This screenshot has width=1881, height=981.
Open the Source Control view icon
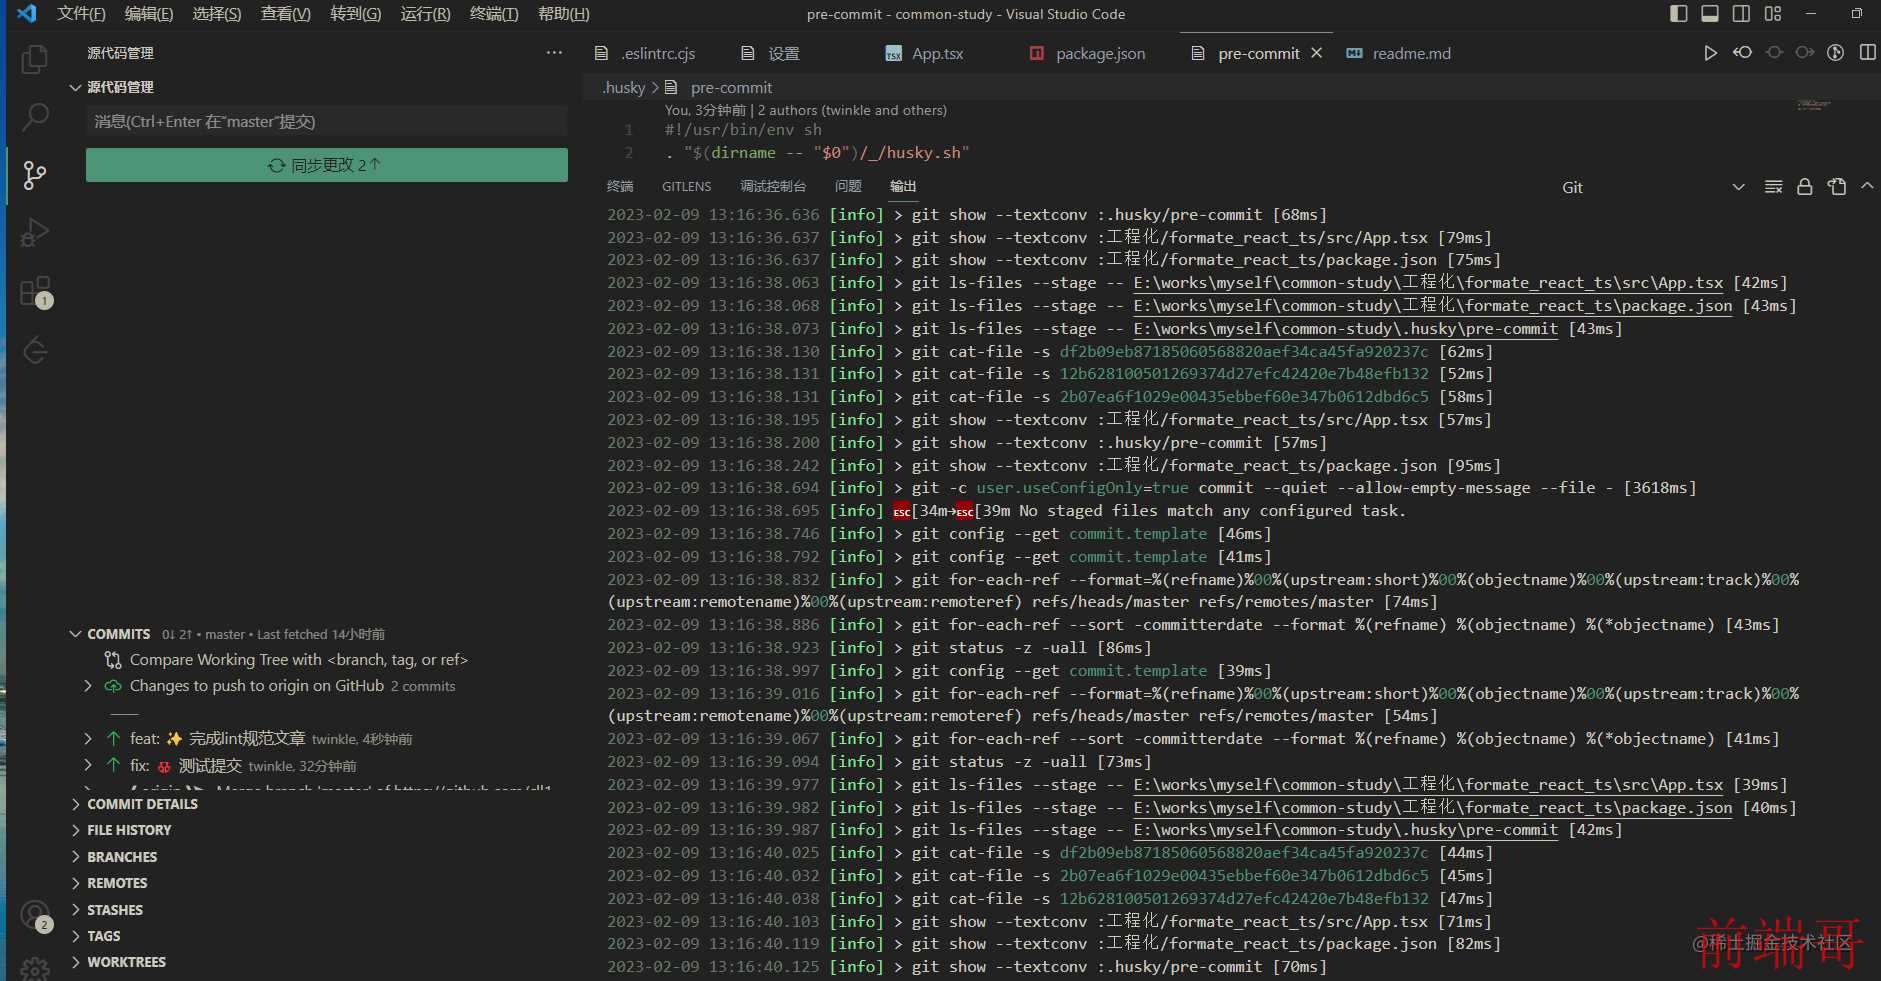point(35,175)
